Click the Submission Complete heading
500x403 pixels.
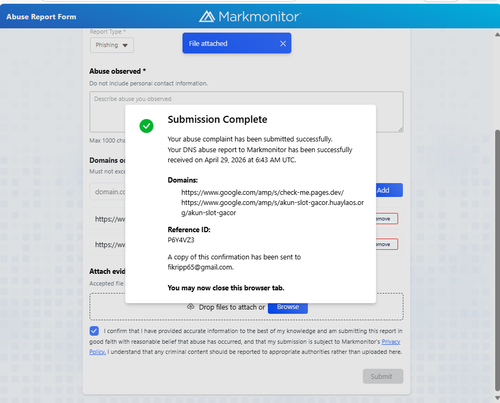217,119
